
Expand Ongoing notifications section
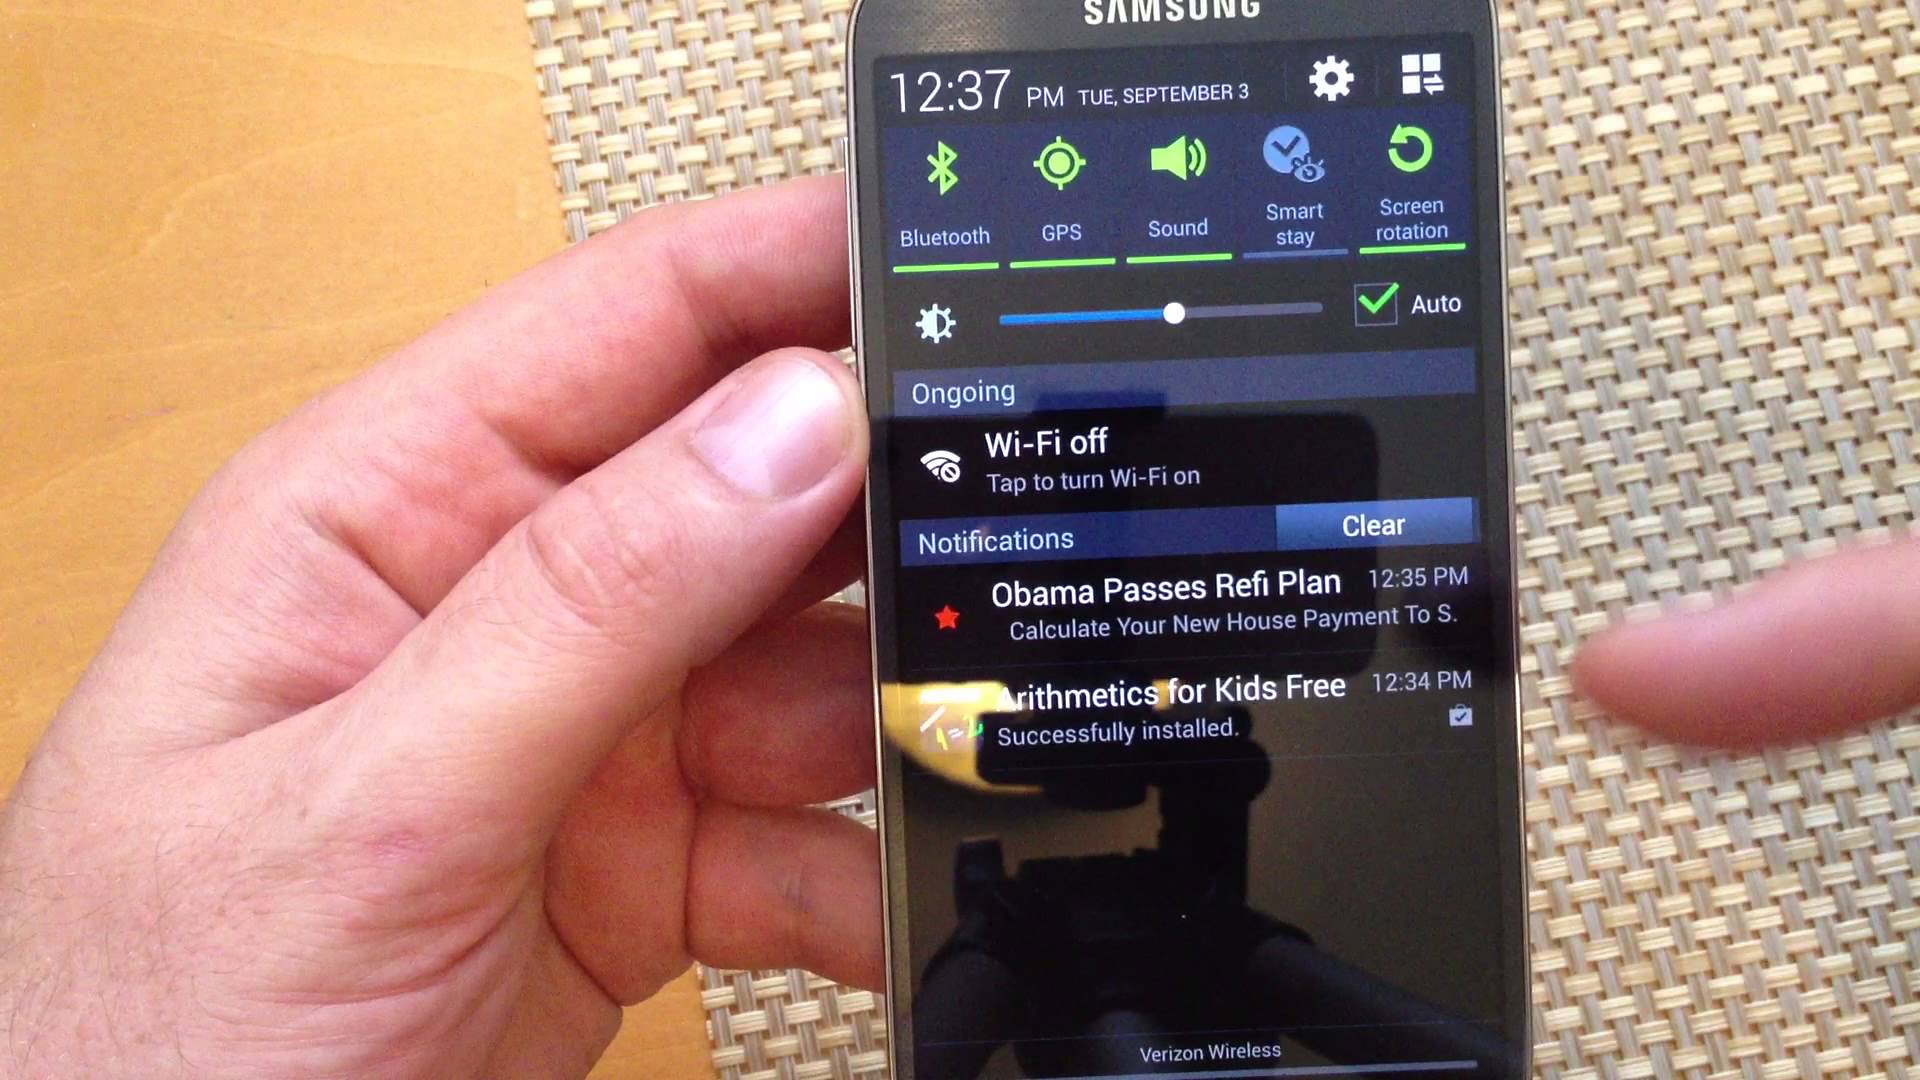963,392
